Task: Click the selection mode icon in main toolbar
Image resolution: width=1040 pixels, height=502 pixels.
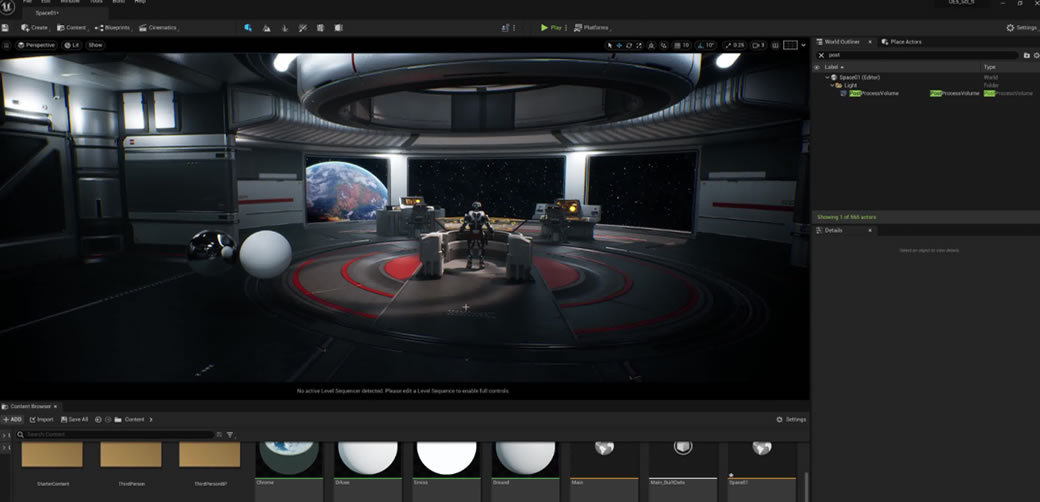Action: click(x=248, y=28)
